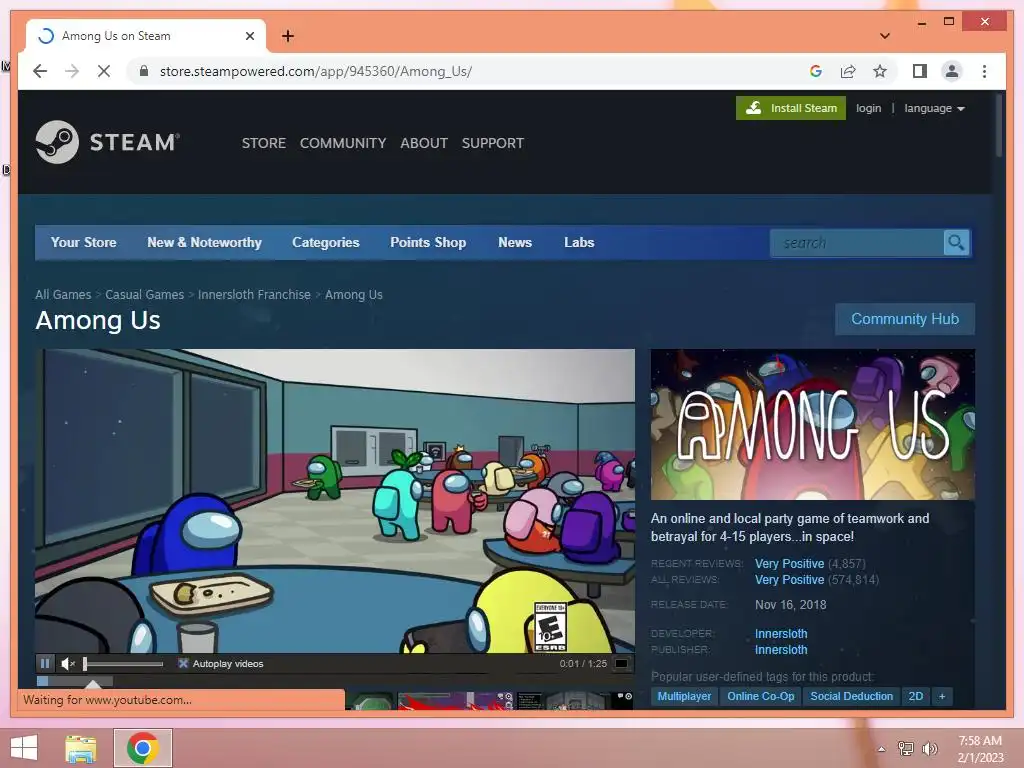Click the page vertical scrollbar
This screenshot has width=1024, height=768.
click(x=999, y=125)
